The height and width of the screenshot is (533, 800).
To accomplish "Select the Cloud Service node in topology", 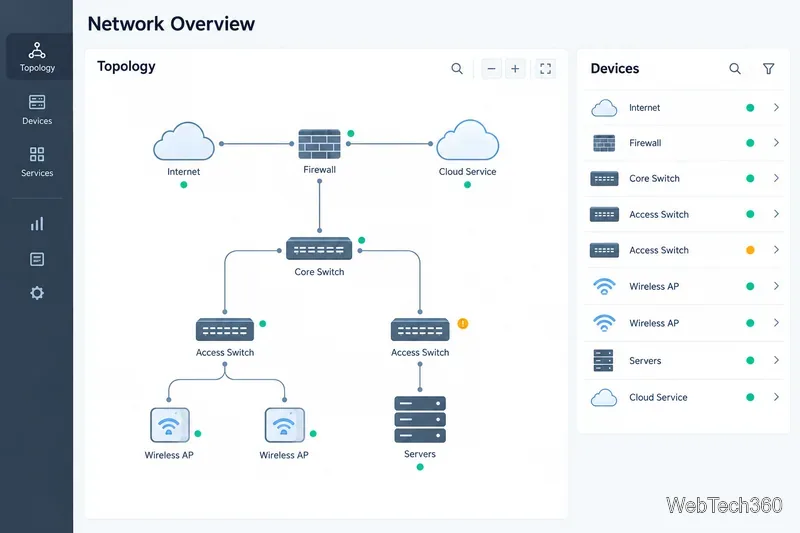I will click(467, 141).
